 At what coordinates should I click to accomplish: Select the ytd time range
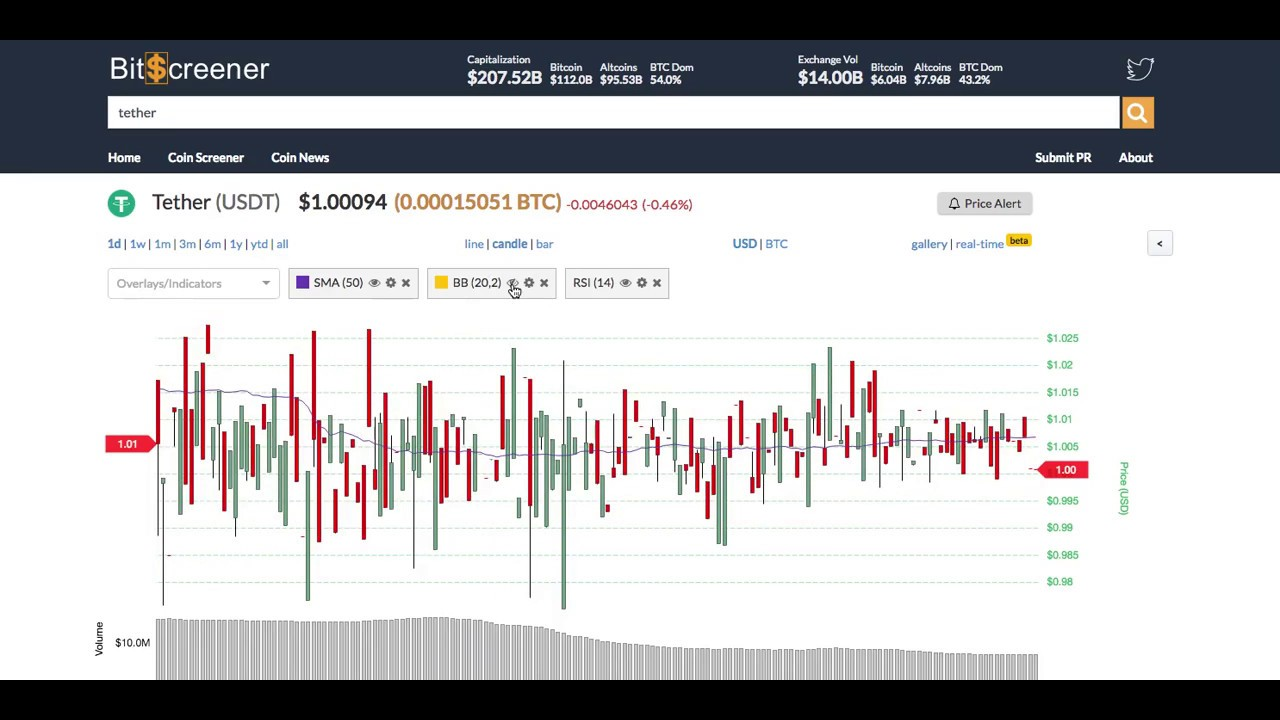pyautogui.click(x=259, y=244)
